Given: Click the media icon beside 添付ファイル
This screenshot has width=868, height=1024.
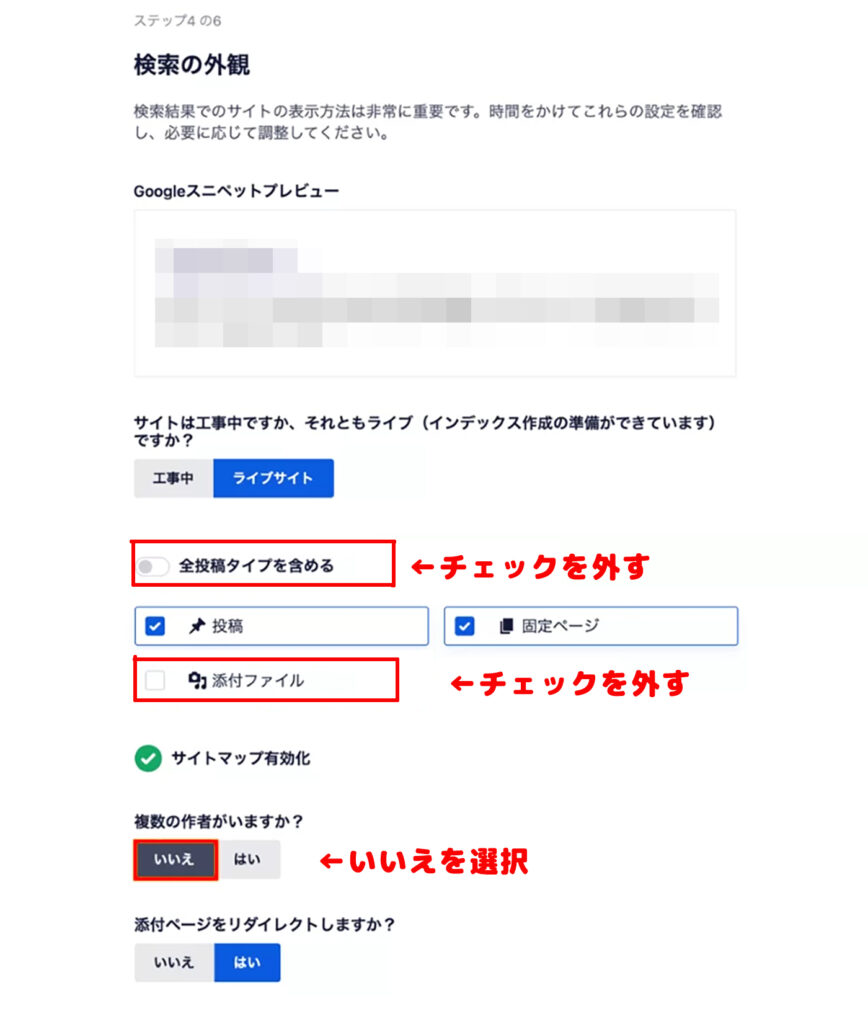Looking at the screenshot, I should 197,680.
